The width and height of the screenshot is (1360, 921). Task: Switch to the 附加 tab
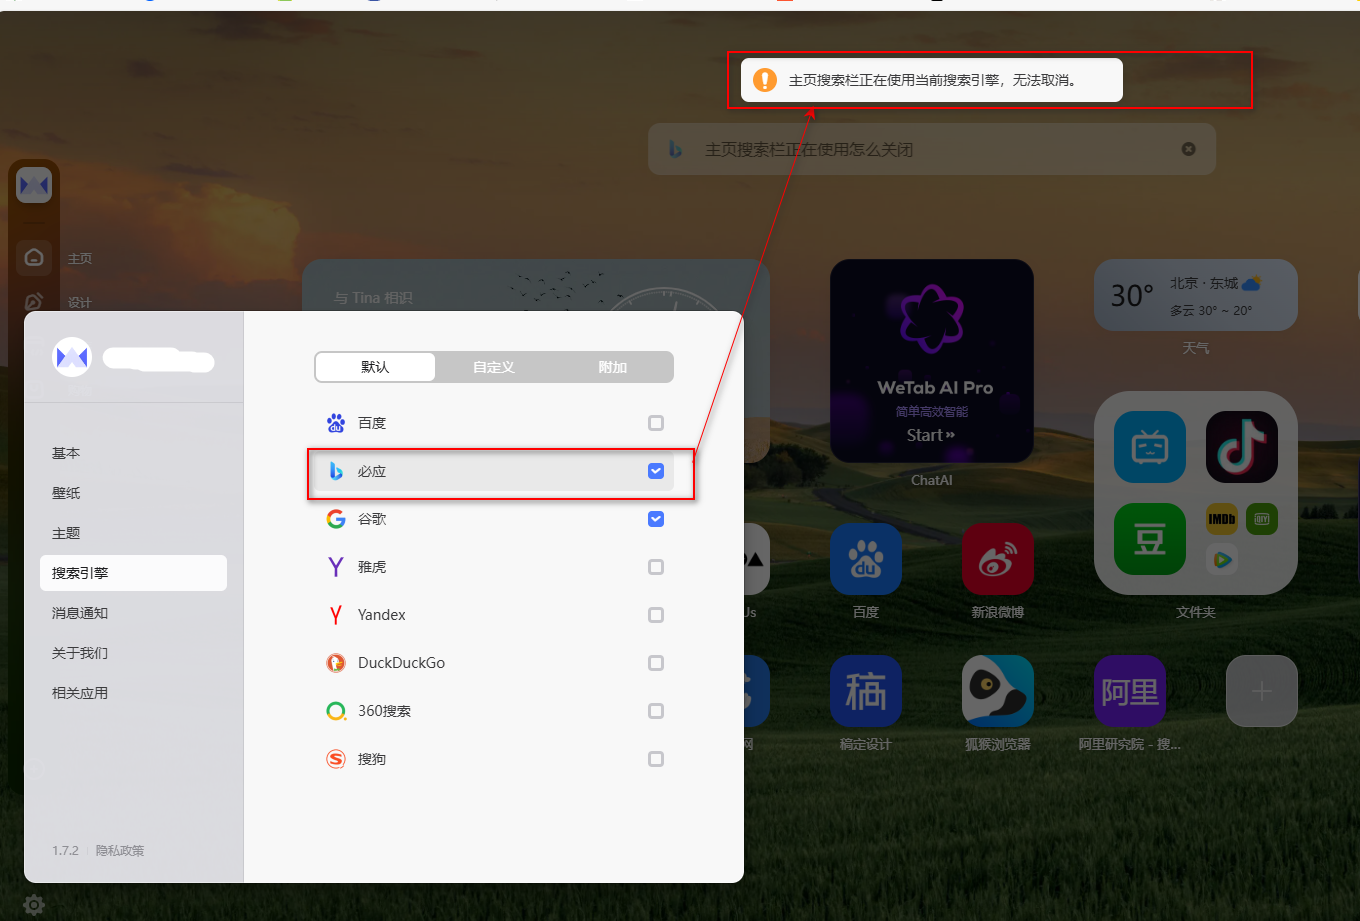click(613, 367)
